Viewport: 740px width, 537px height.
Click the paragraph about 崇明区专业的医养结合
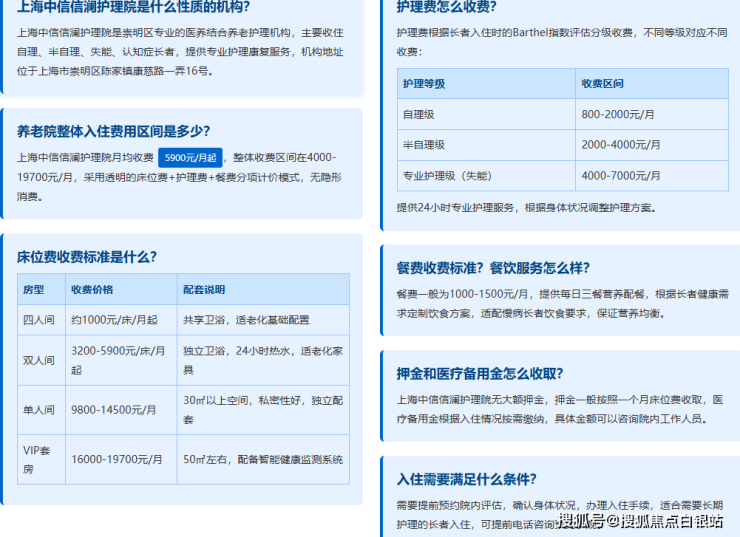[180, 52]
